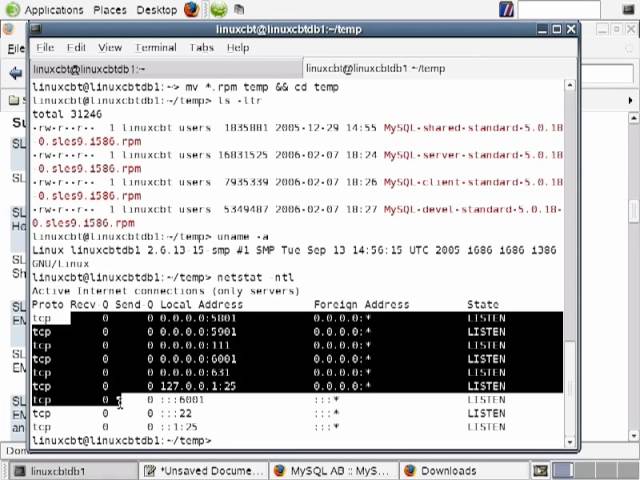Open the Places menu in the top panel
640x480 pixels.
coord(110,10)
